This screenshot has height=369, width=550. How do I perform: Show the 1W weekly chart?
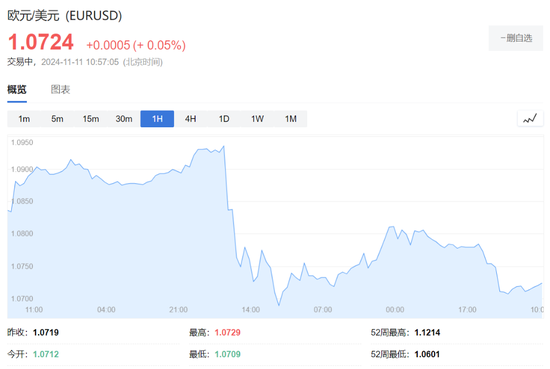(x=257, y=119)
